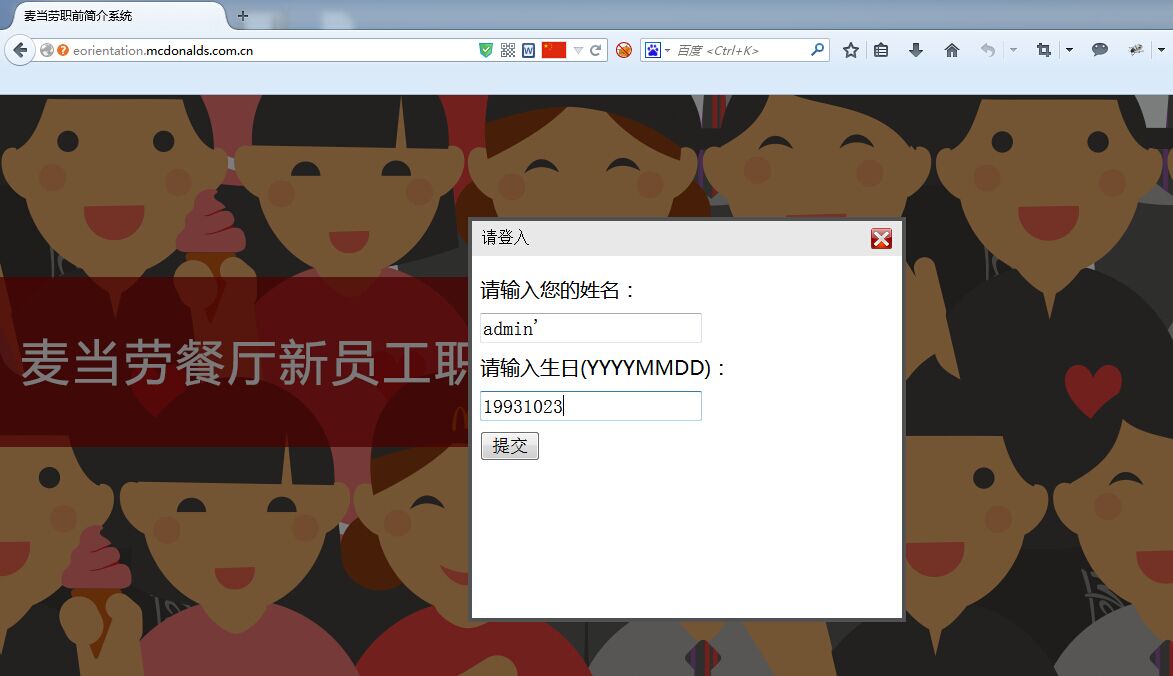
Task: Reload the page with the refresh icon
Action: click(x=595, y=50)
